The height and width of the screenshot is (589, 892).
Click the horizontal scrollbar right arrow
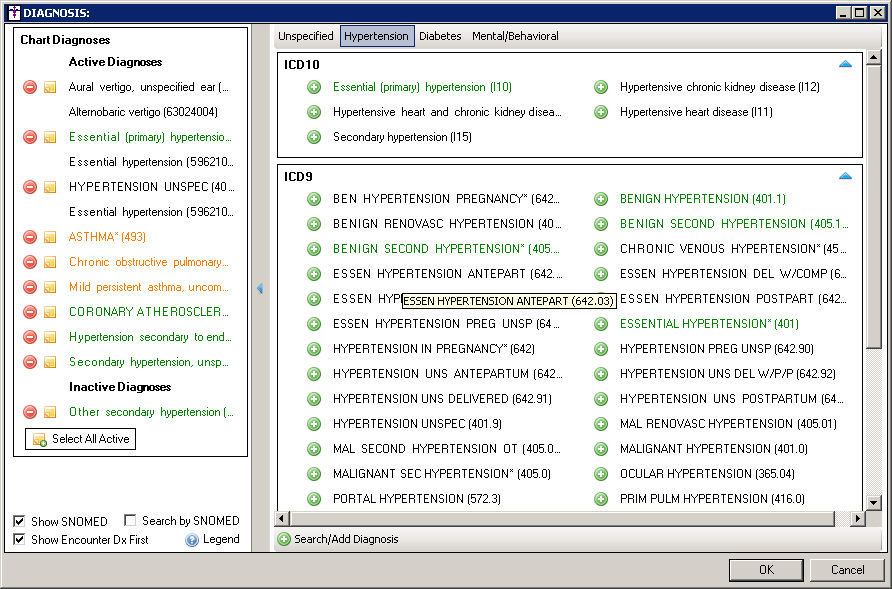[857, 519]
